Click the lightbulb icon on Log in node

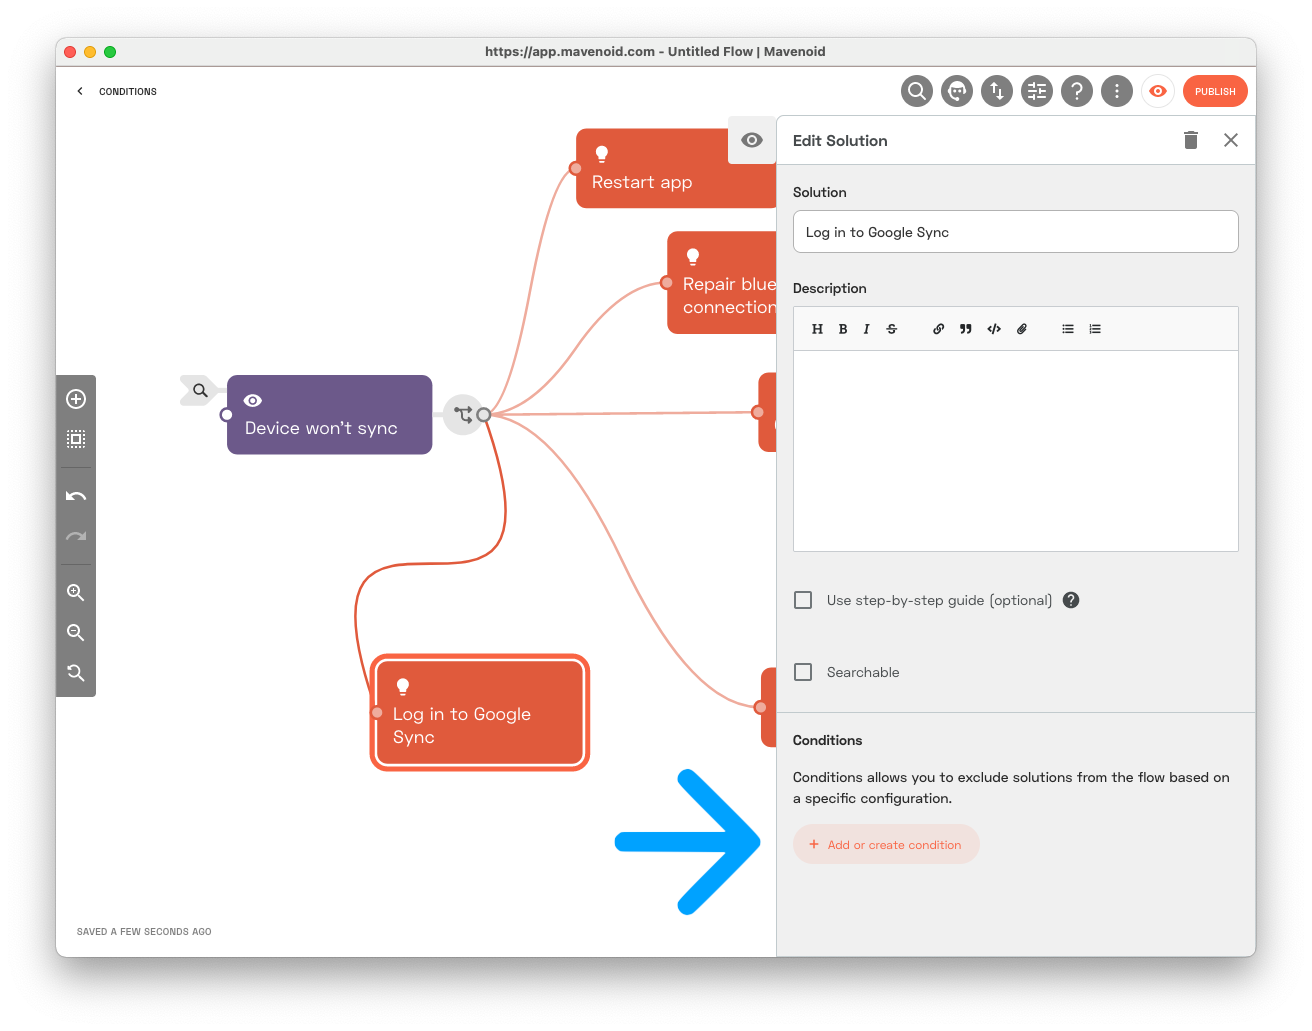point(403,686)
